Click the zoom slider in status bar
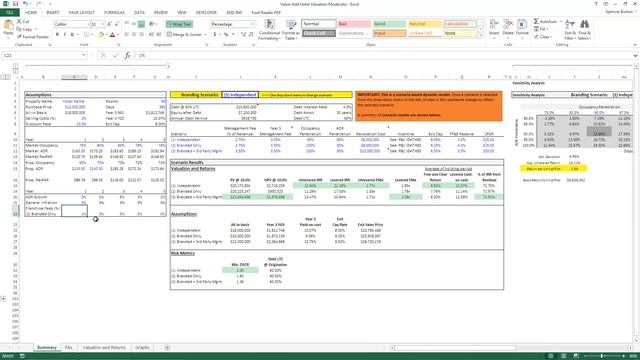 click(602, 356)
